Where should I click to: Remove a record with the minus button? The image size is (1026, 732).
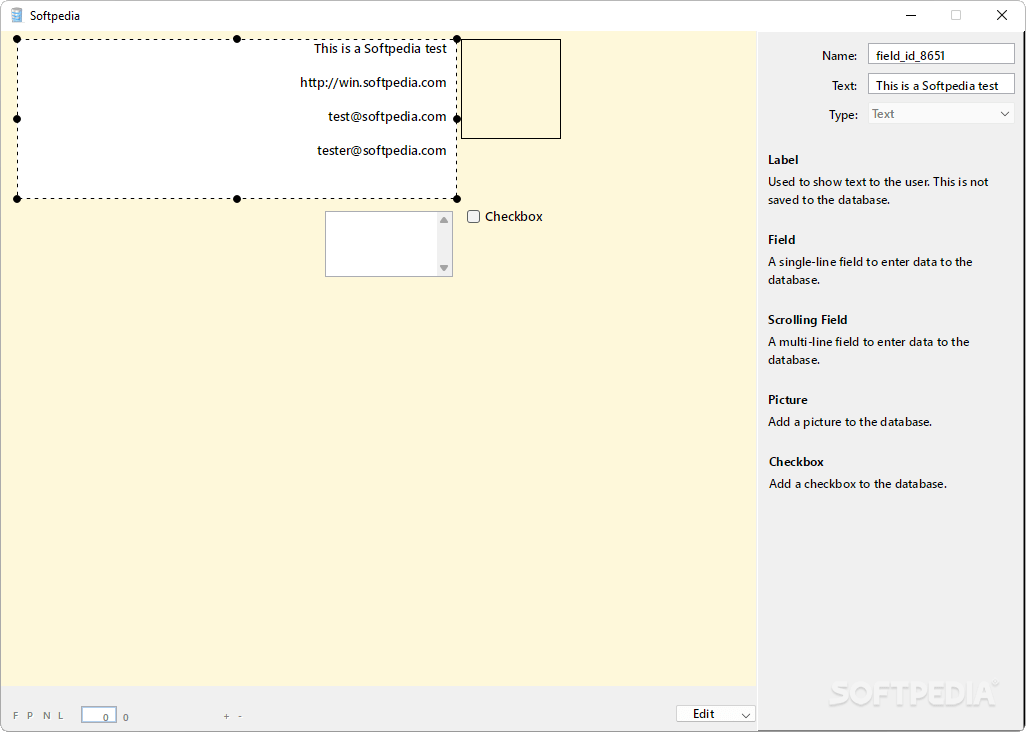(x=240, y=716)
